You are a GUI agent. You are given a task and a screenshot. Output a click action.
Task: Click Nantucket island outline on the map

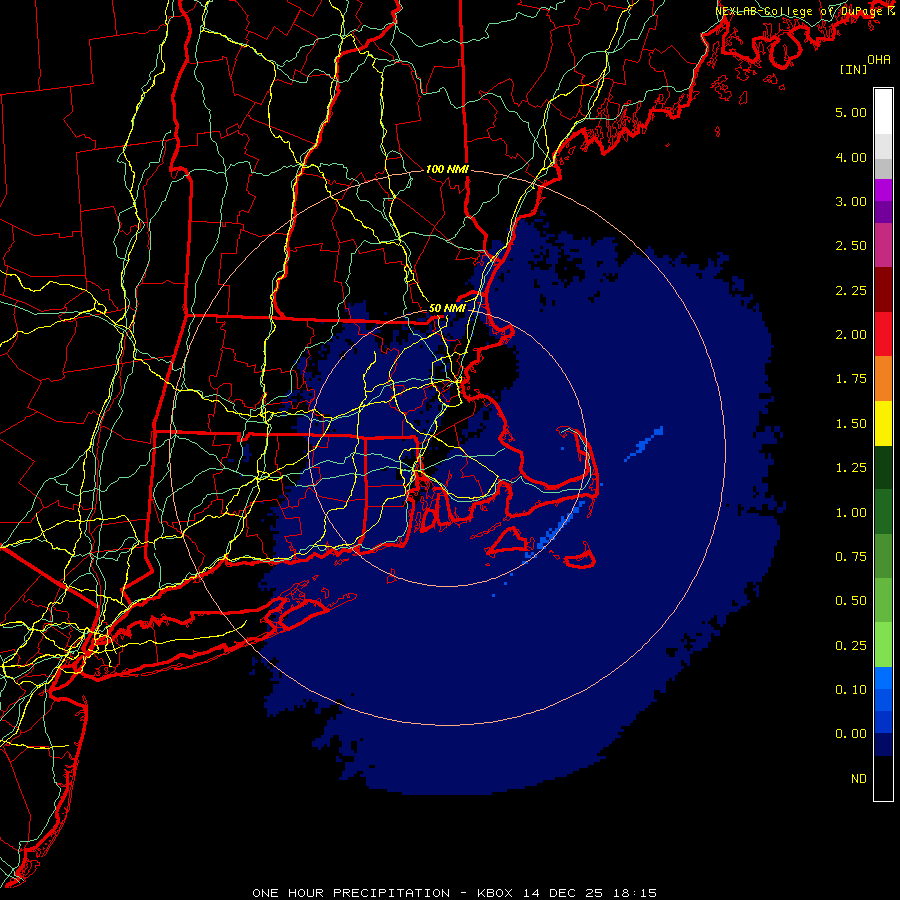coord(579,556)
